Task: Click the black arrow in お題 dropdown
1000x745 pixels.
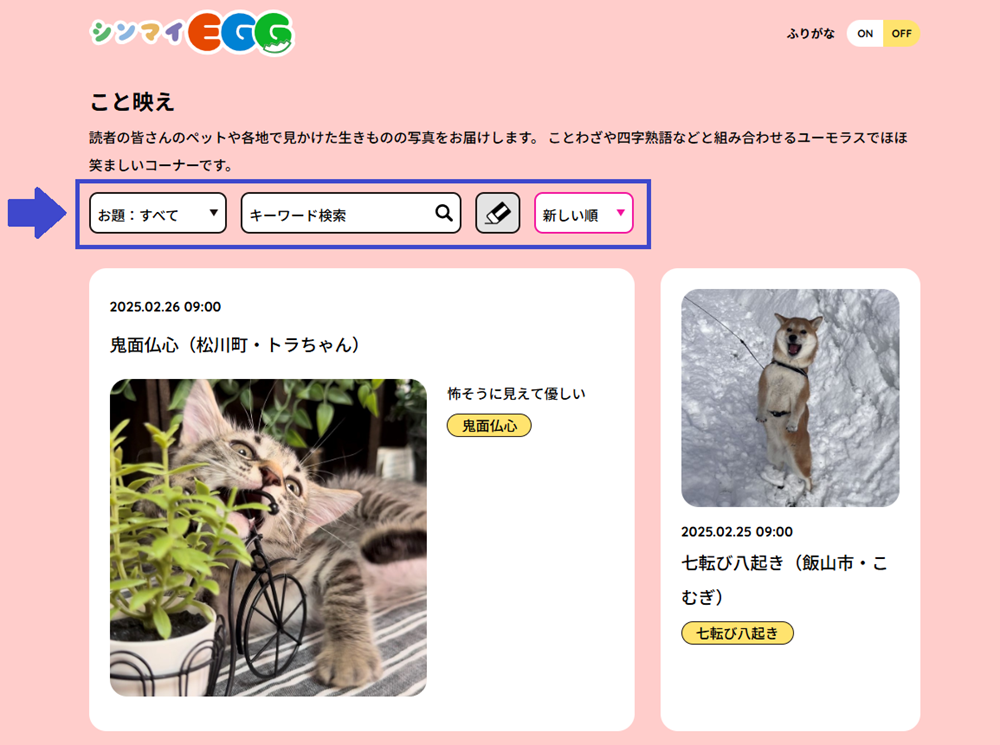Action: [214, 212]
